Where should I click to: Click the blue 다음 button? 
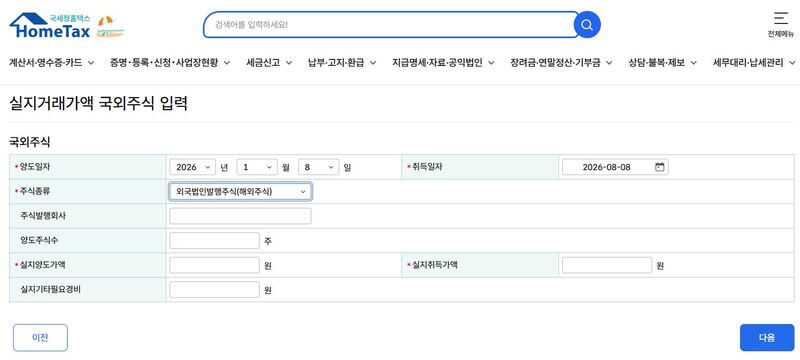point(767,338)
